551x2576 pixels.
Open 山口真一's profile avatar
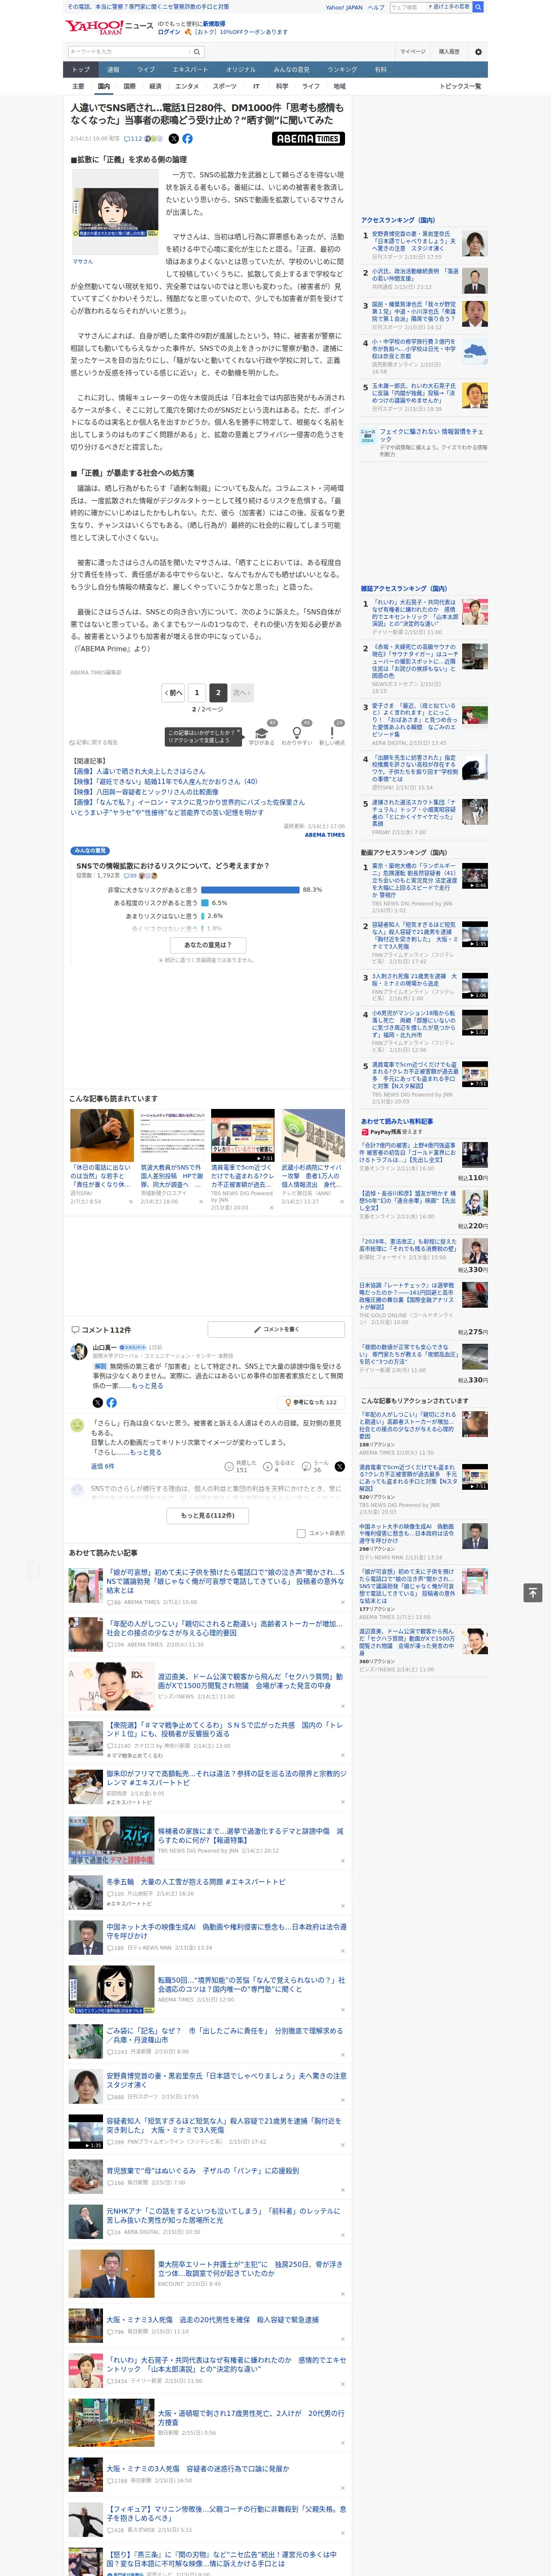[x=78, y=1351]
